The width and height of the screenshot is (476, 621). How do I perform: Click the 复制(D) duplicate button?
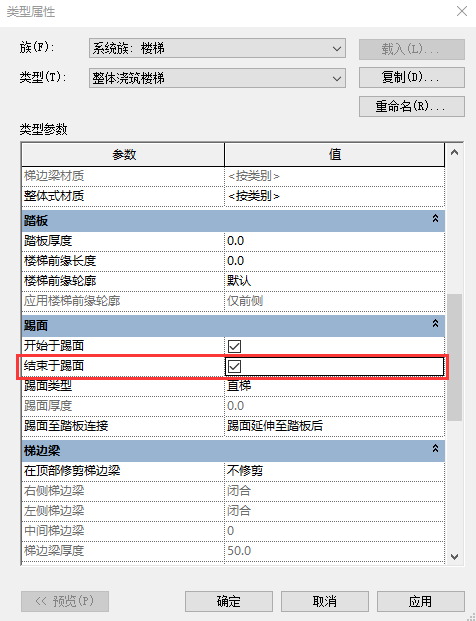[411, 77]
